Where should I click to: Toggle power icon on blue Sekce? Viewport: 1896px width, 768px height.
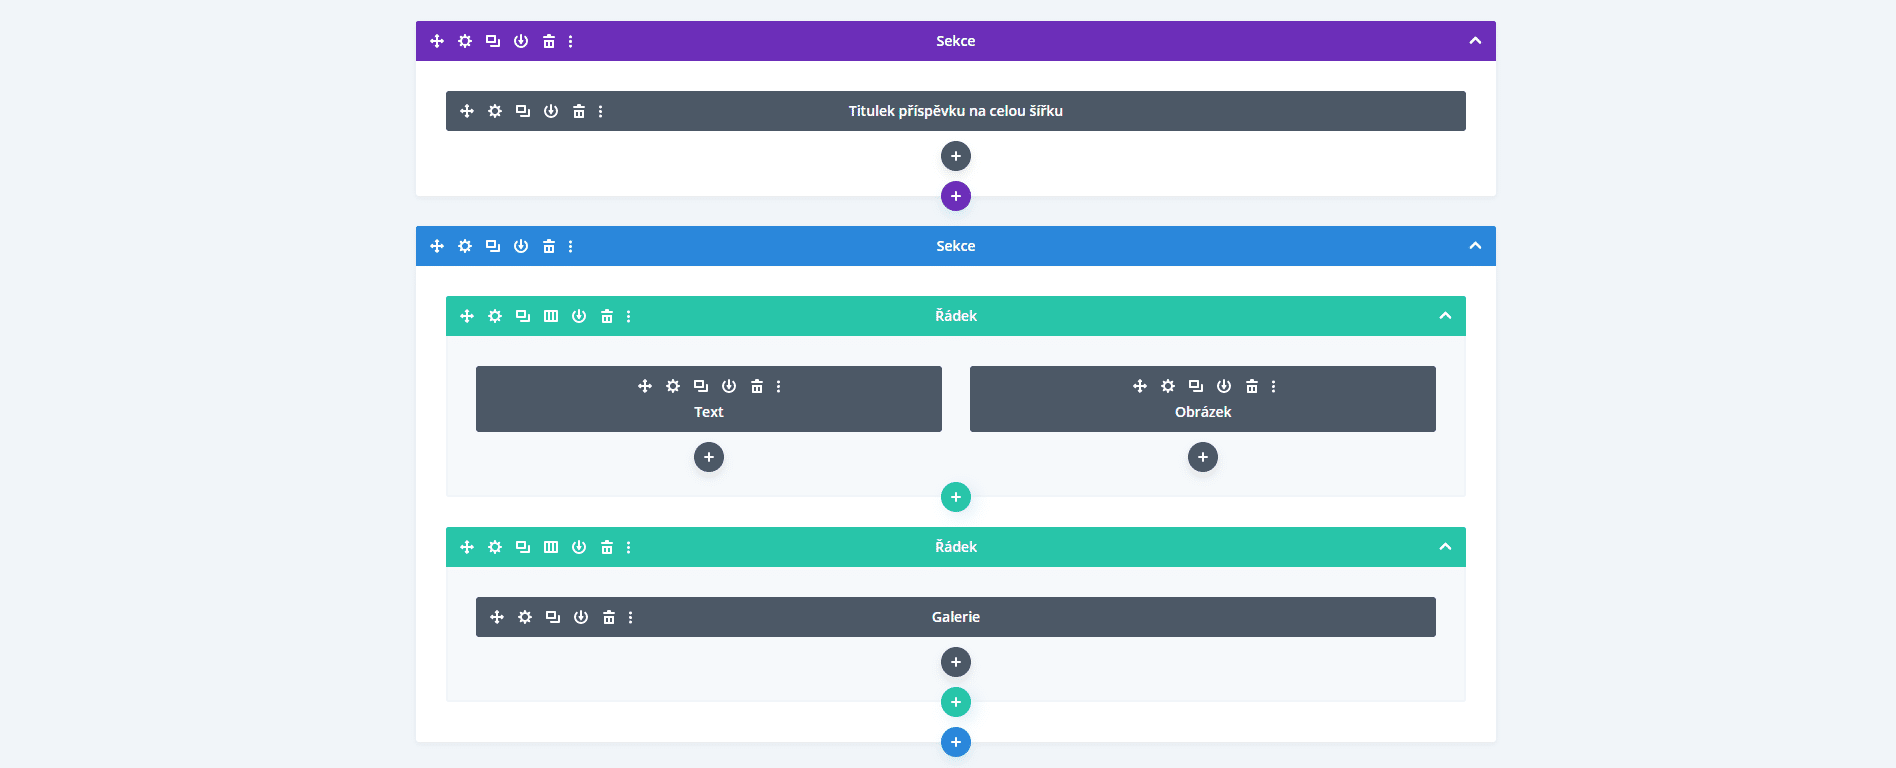[x=521, y=246]
